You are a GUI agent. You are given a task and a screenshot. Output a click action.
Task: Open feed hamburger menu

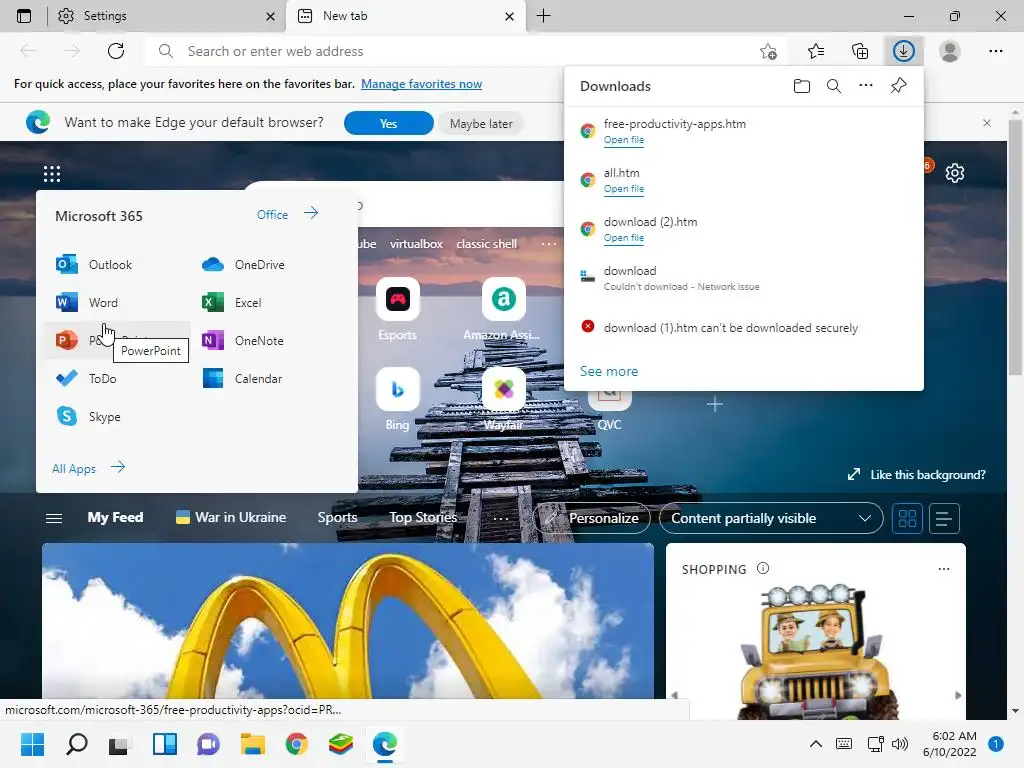(54, 518)
